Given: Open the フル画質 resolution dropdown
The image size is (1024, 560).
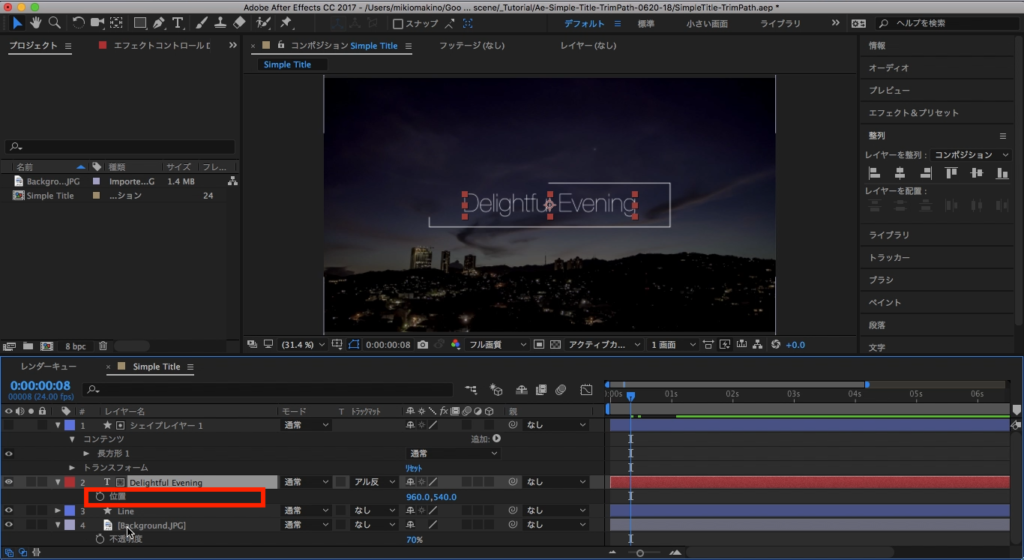Looking at the screenshot, I should [x=497, y=344].
